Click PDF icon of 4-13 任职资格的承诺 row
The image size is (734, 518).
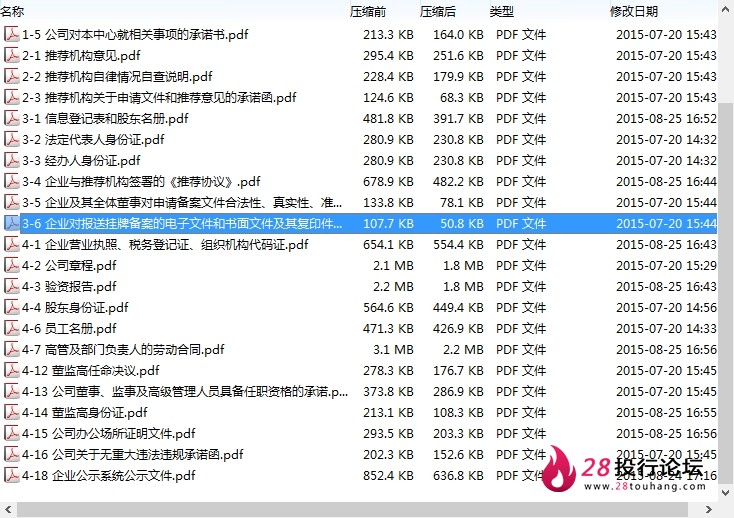11,391
